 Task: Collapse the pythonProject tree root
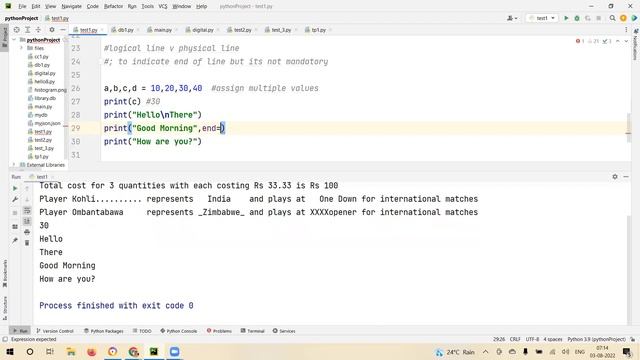(14, 40)
